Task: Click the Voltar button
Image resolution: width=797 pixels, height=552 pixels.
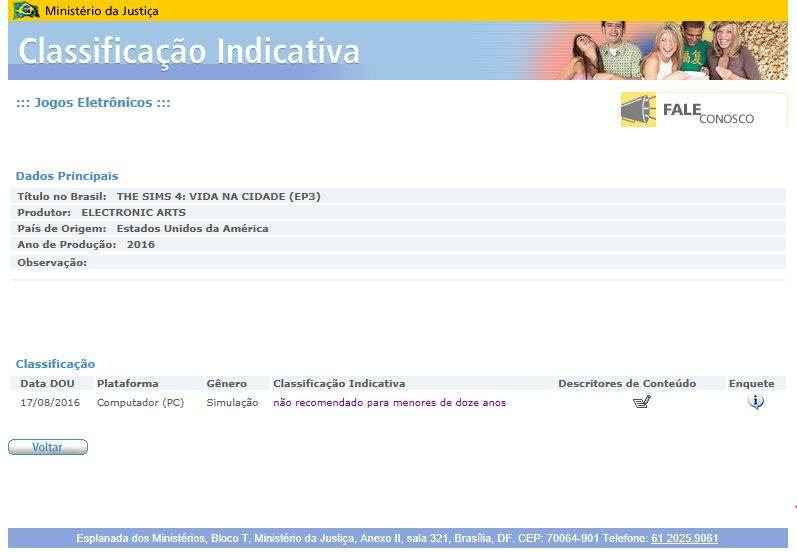Action: click(48, 447)
